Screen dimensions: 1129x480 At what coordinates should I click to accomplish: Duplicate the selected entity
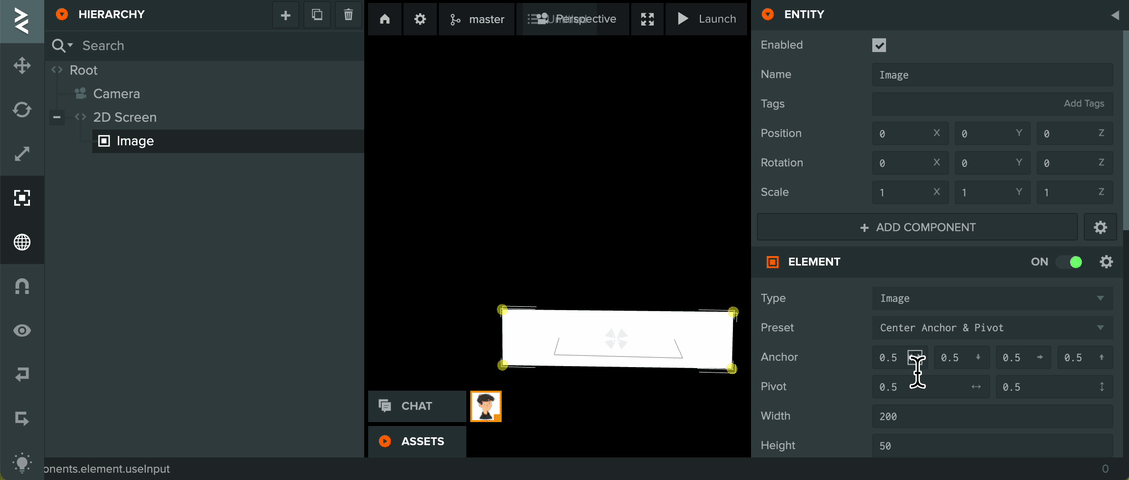click(x=317, y=14)
